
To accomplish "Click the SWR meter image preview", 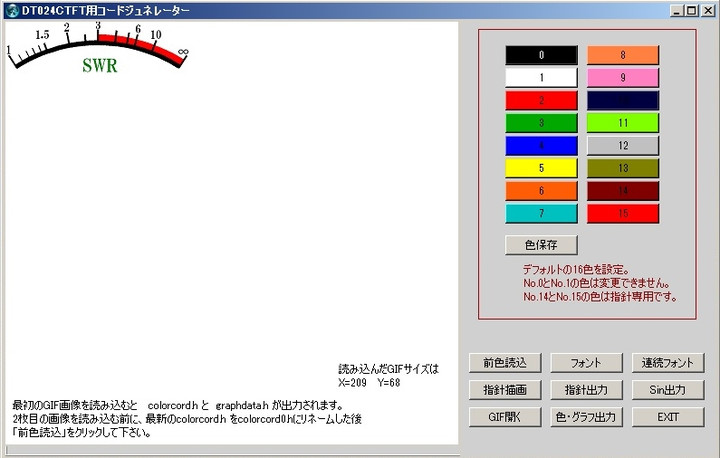I will [98, 48].
